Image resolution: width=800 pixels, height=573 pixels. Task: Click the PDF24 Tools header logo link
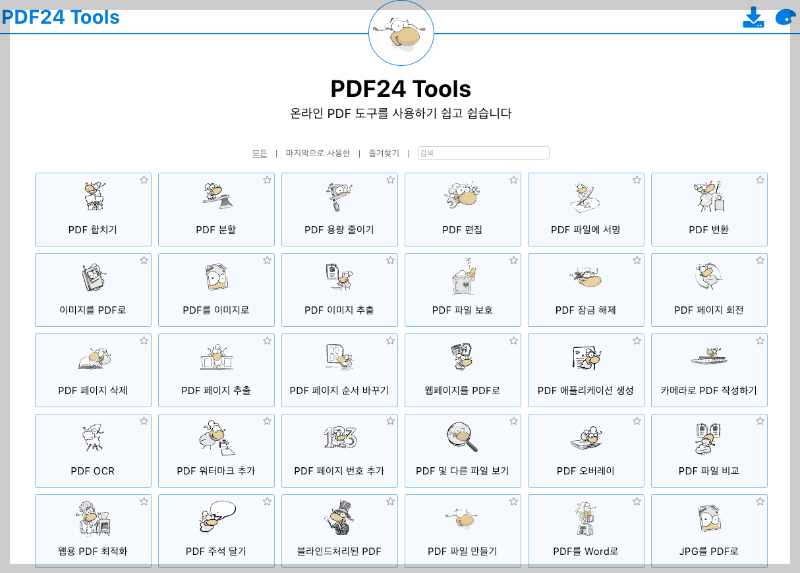point(60,17)
